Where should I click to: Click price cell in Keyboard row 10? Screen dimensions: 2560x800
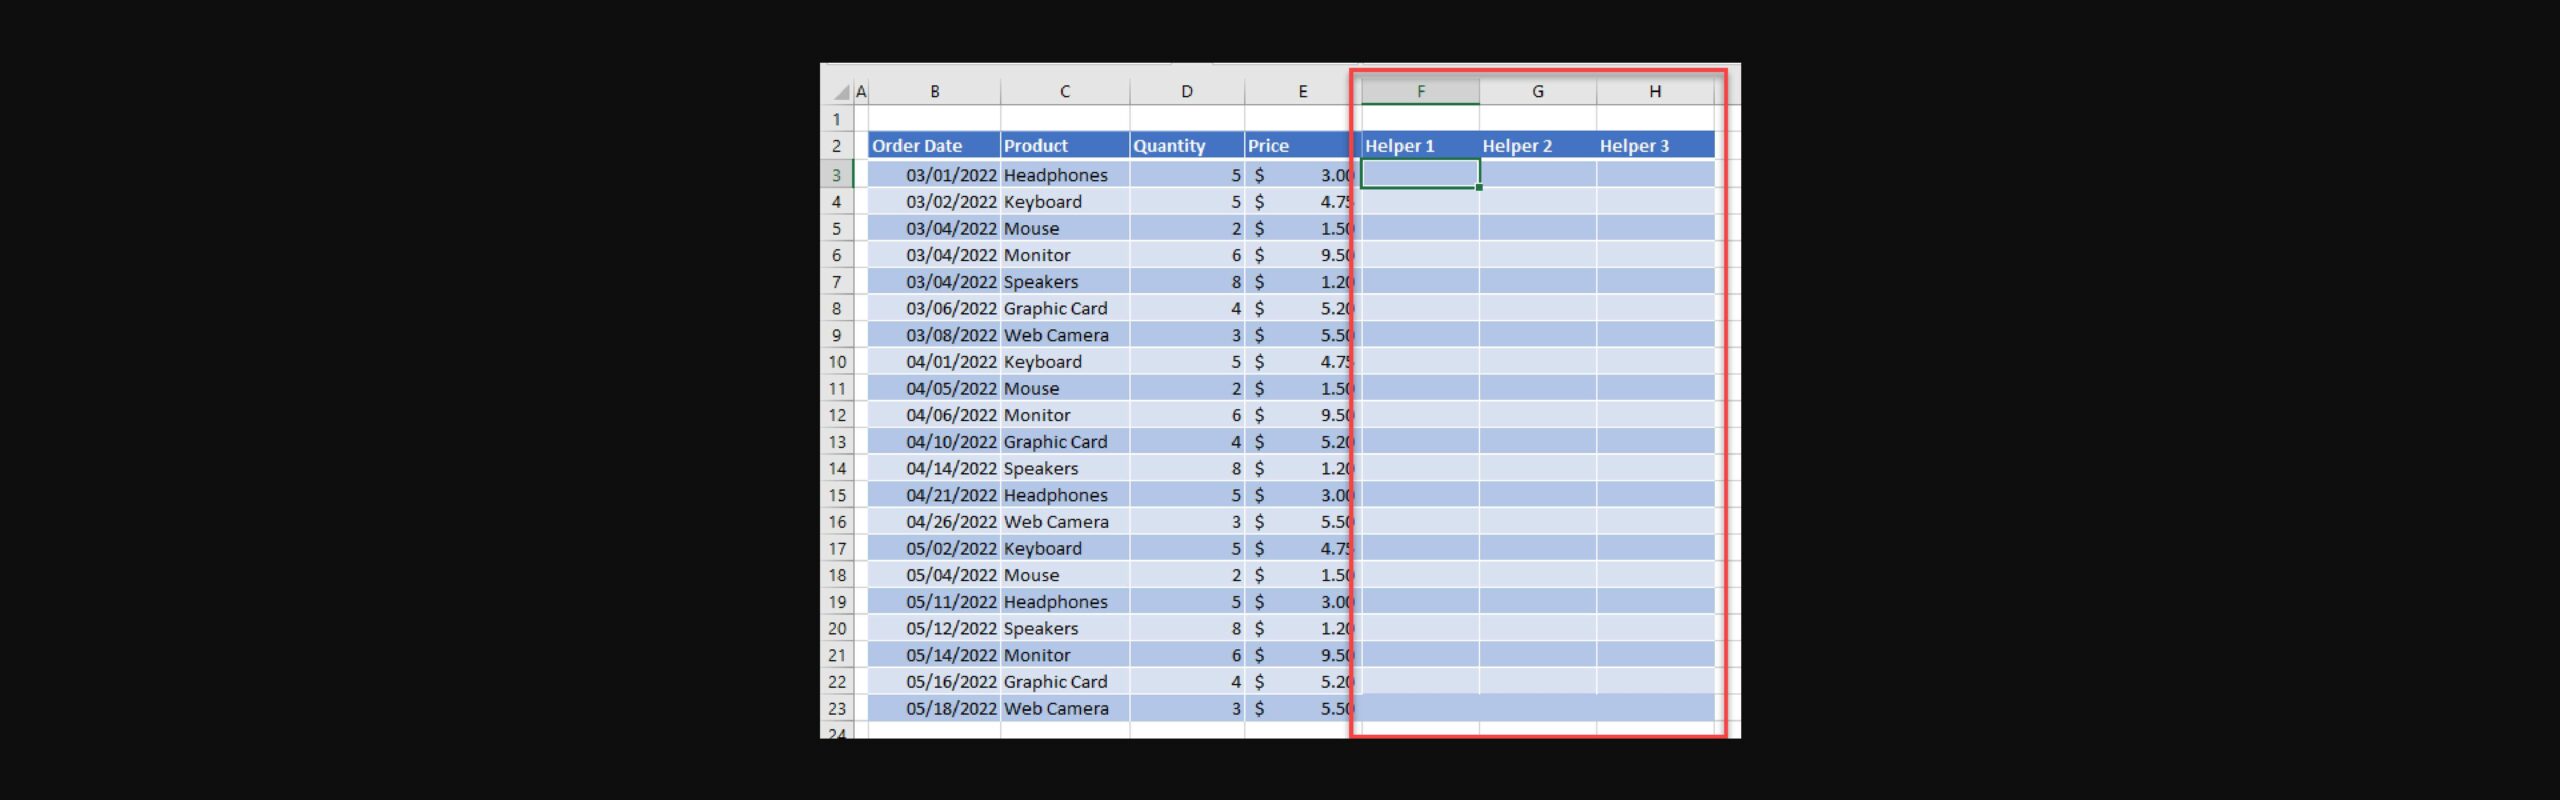(x=1302, y=362)
